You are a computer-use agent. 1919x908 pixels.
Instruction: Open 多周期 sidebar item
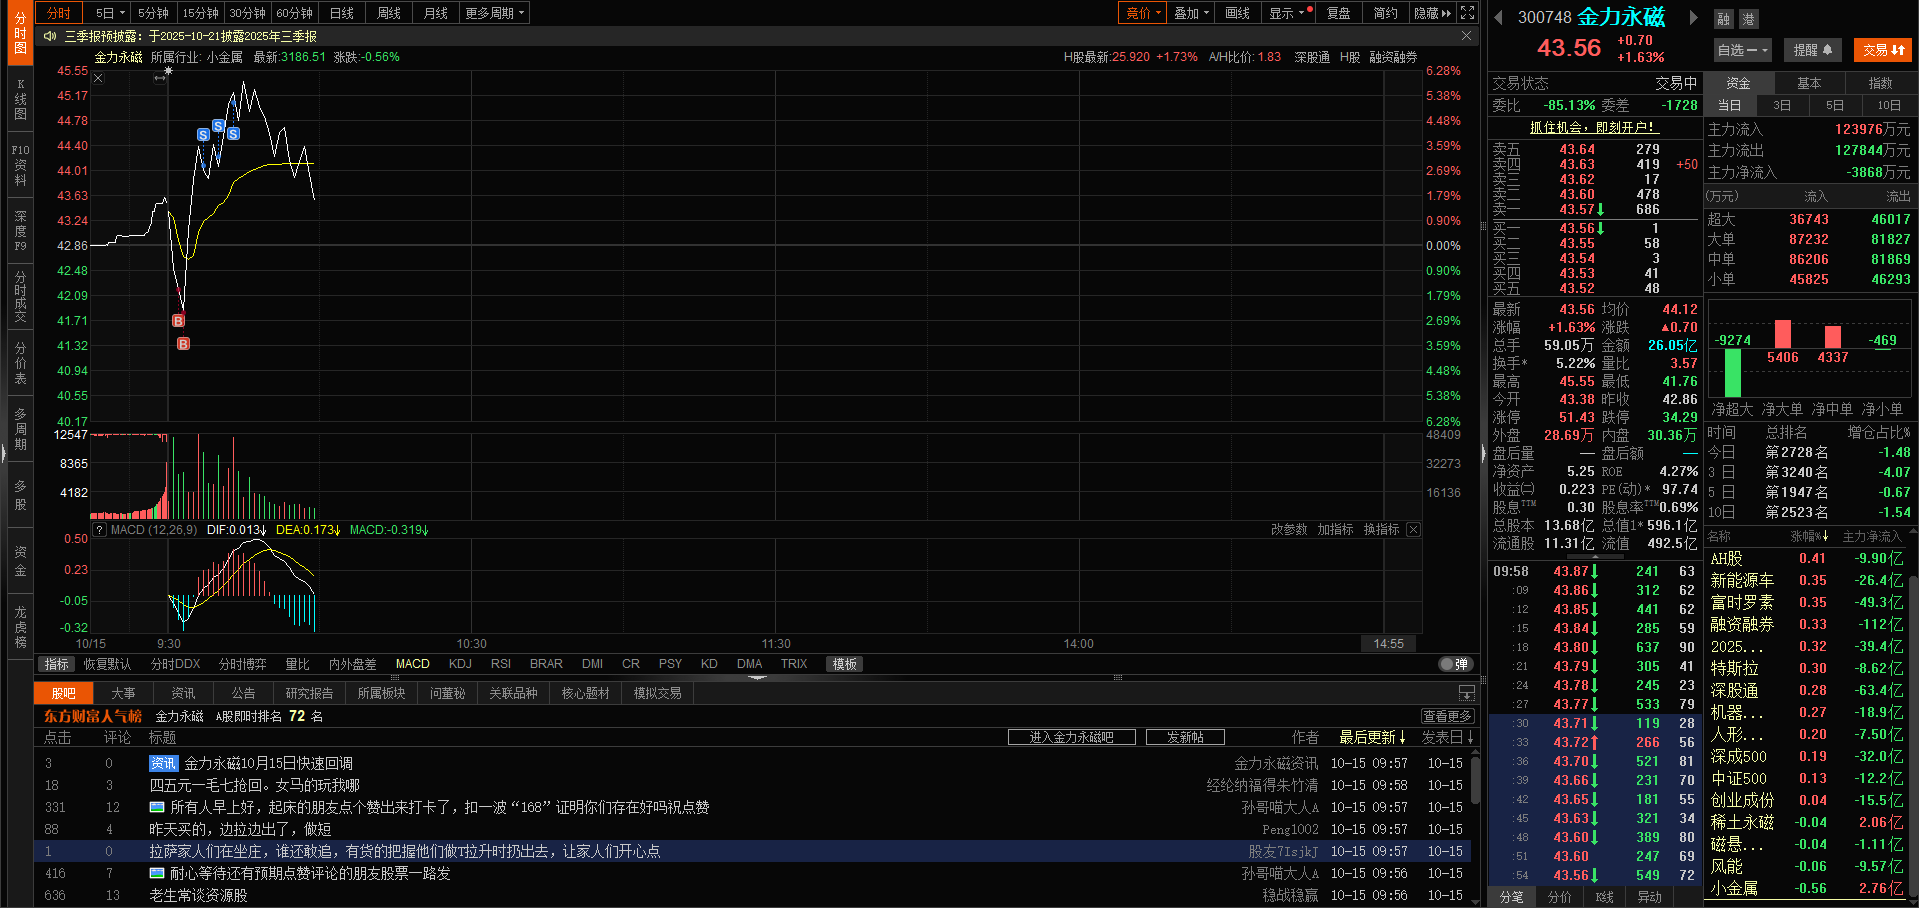tap(20, 428)
